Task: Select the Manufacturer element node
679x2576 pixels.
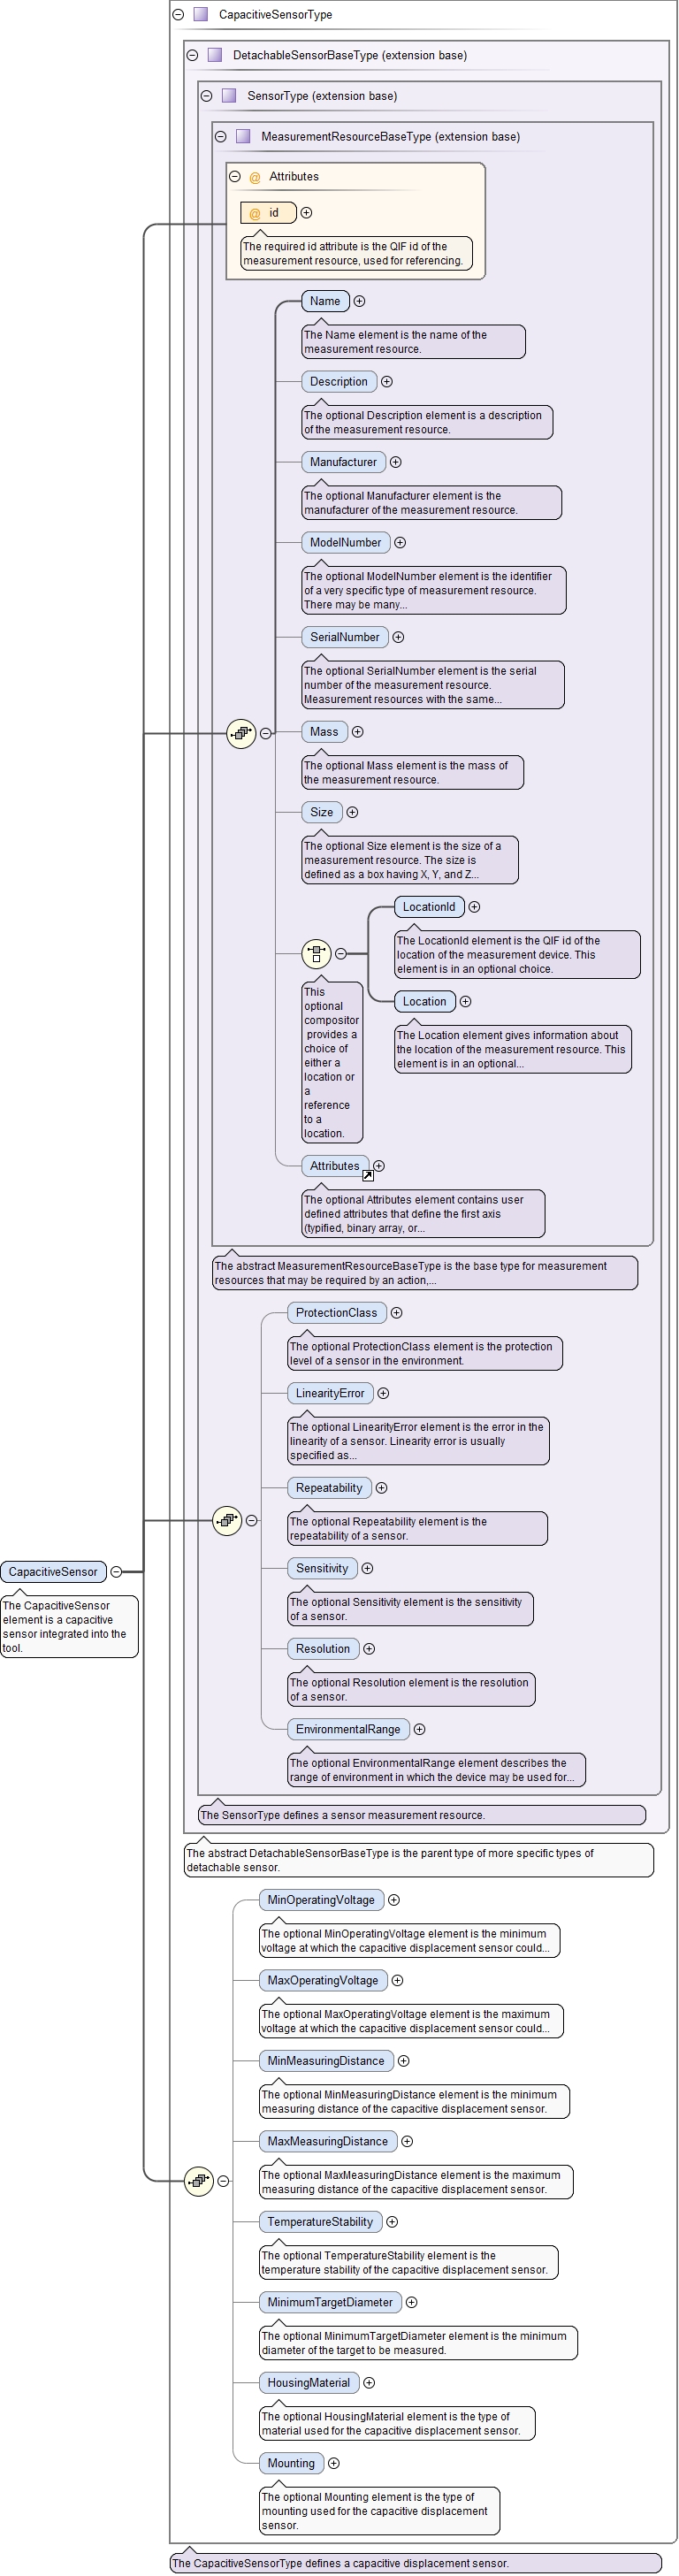Action: tap(344, 462)
